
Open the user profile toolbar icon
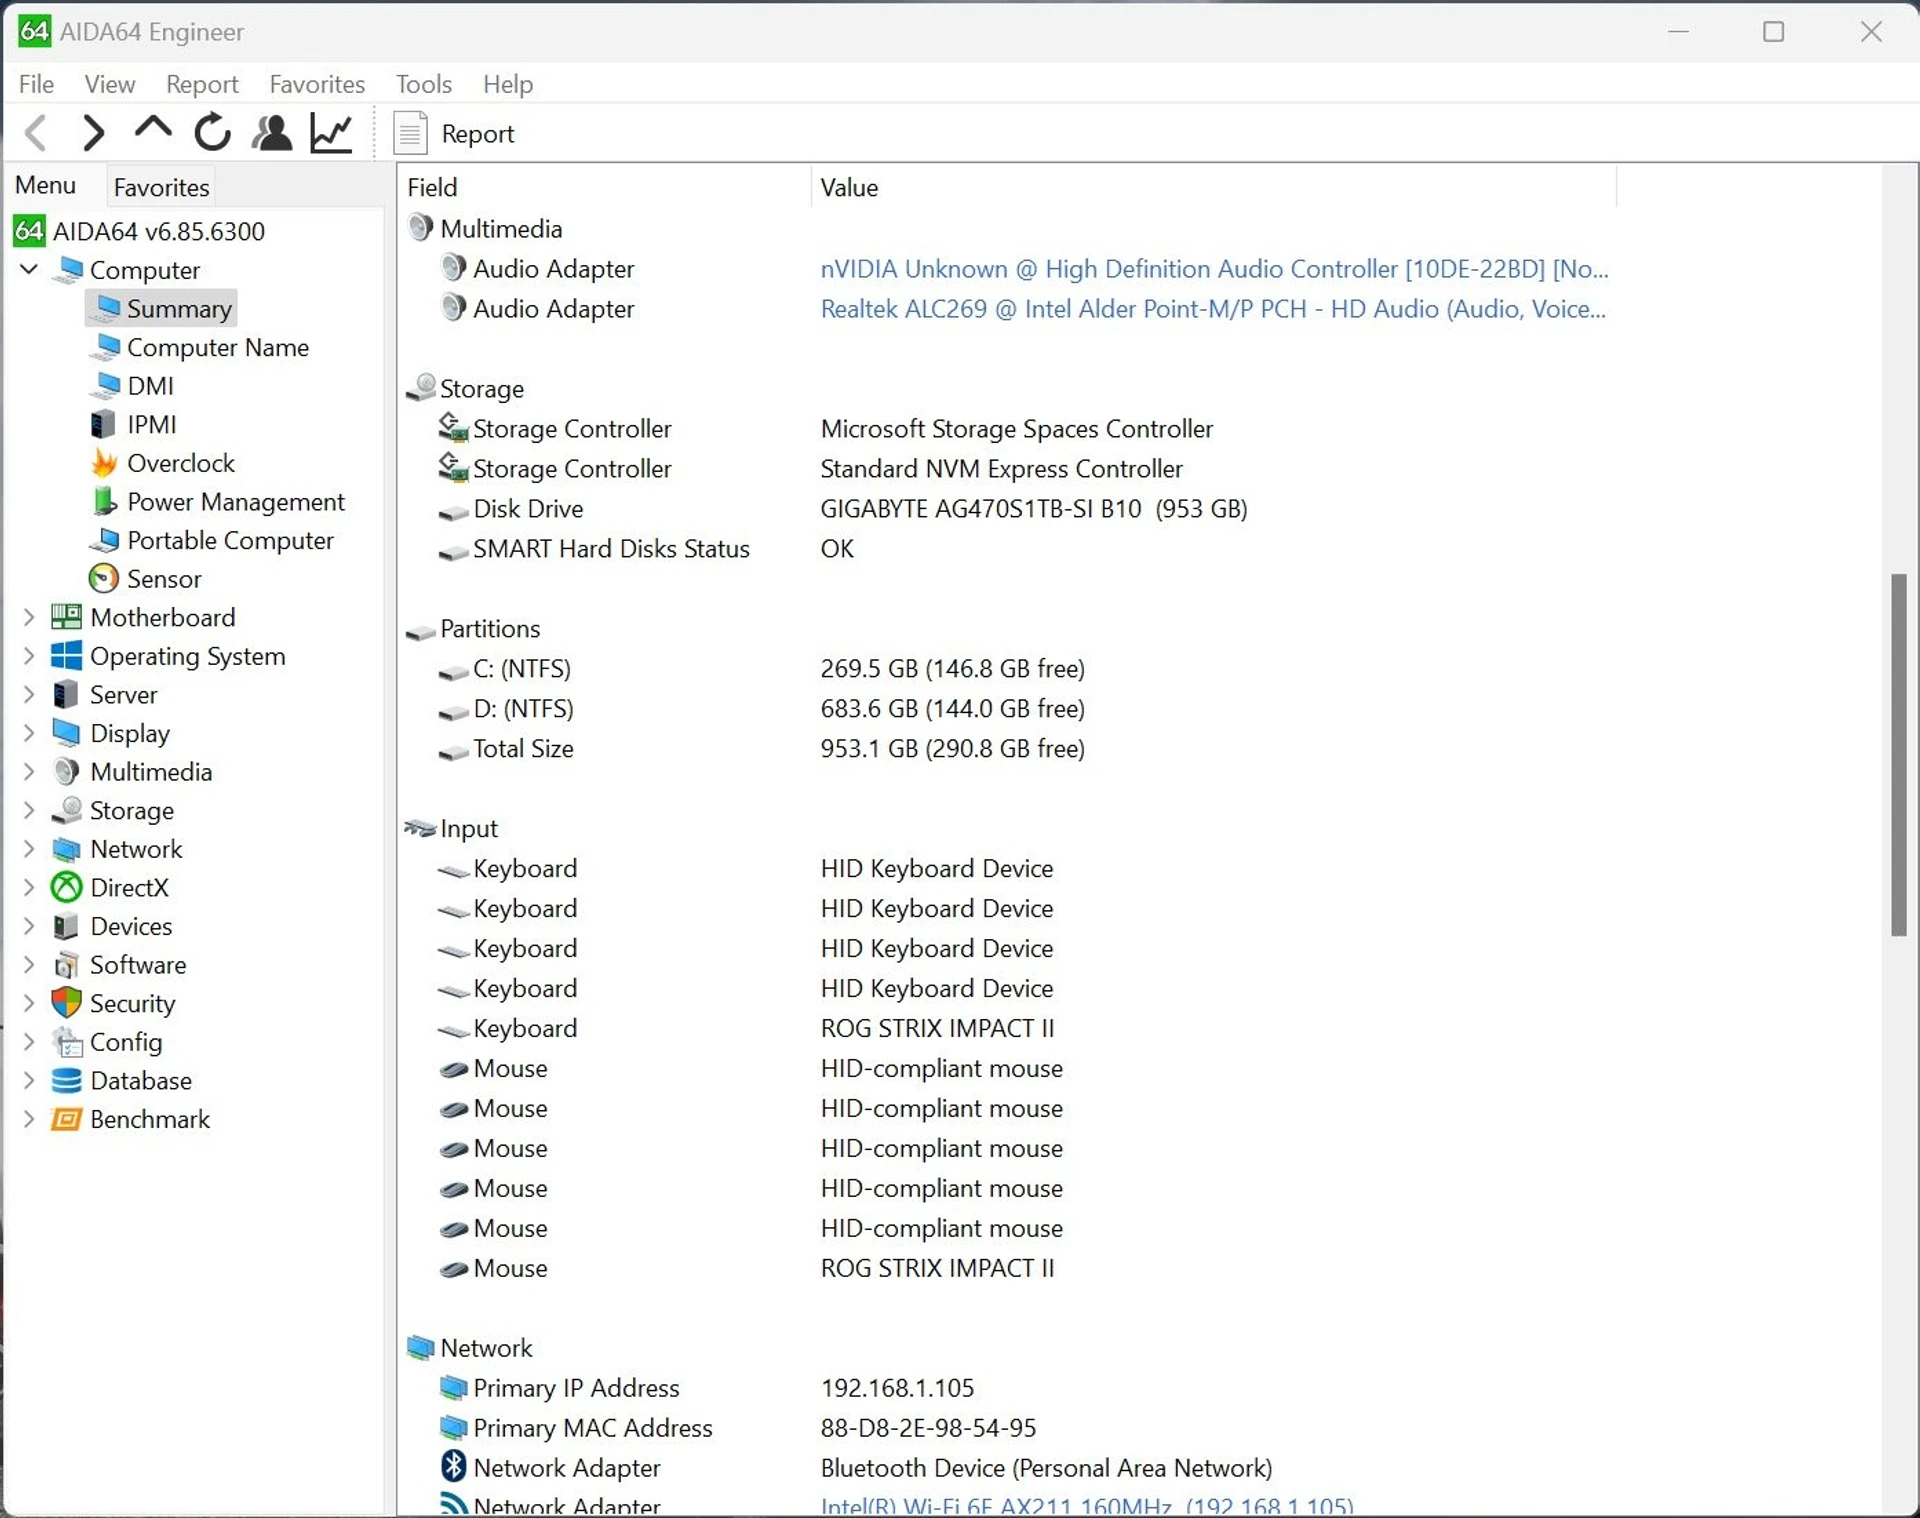(x=272, y=133)
